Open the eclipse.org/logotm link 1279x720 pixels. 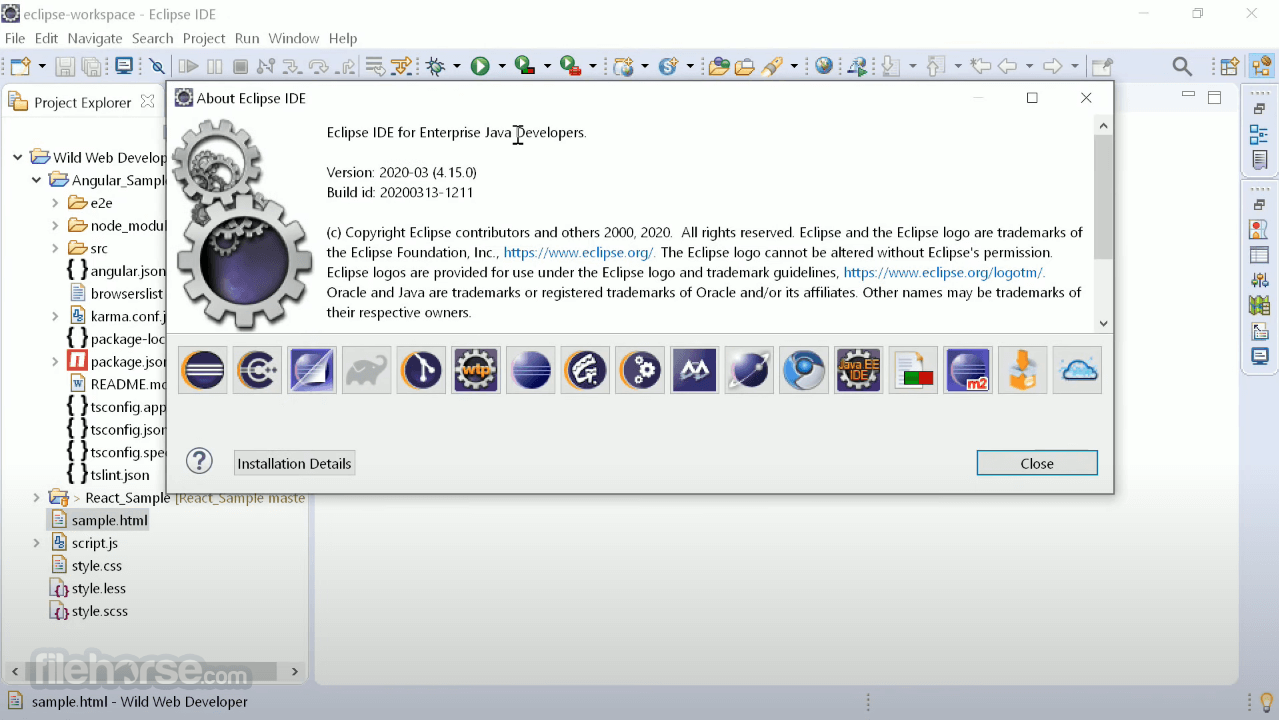point(945,272)
